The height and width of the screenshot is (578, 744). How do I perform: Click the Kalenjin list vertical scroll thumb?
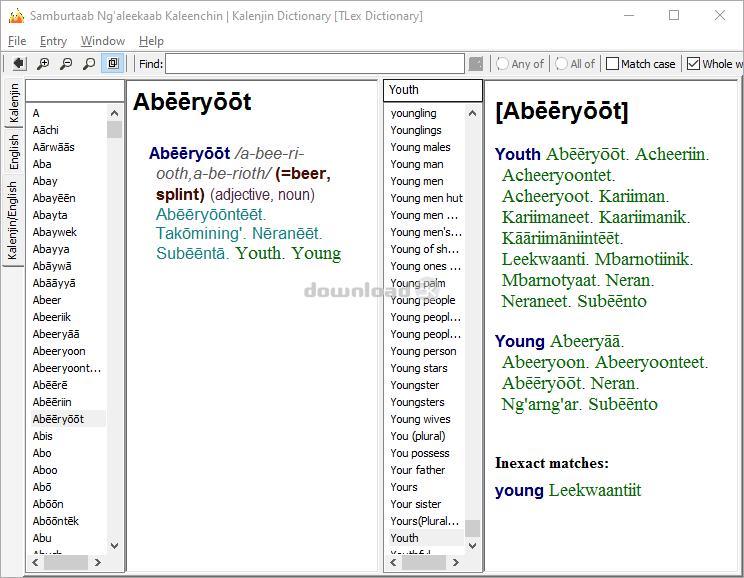pyautogui.click(x=114, y=130)
